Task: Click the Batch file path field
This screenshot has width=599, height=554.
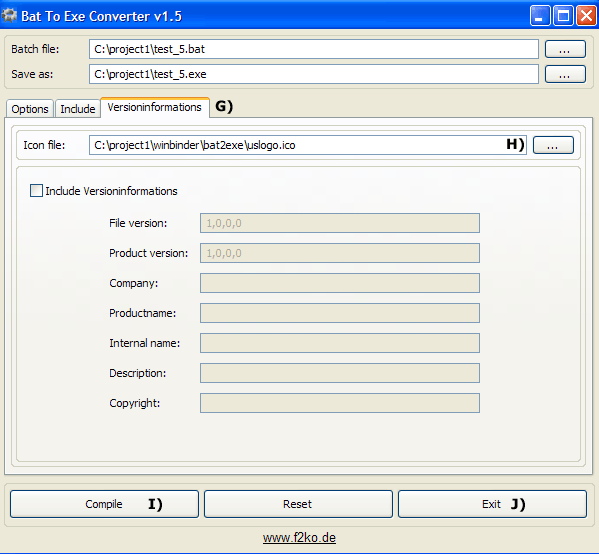Action: (314, 49)
